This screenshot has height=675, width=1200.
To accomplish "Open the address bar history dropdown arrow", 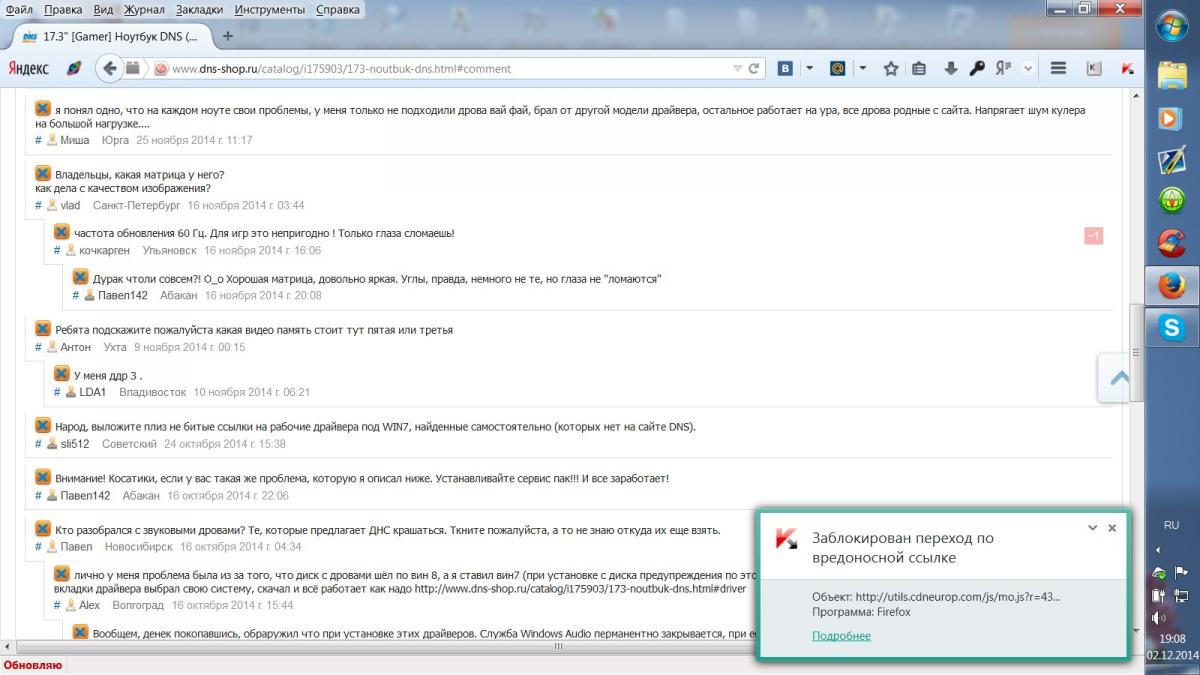I will point(737,69).
